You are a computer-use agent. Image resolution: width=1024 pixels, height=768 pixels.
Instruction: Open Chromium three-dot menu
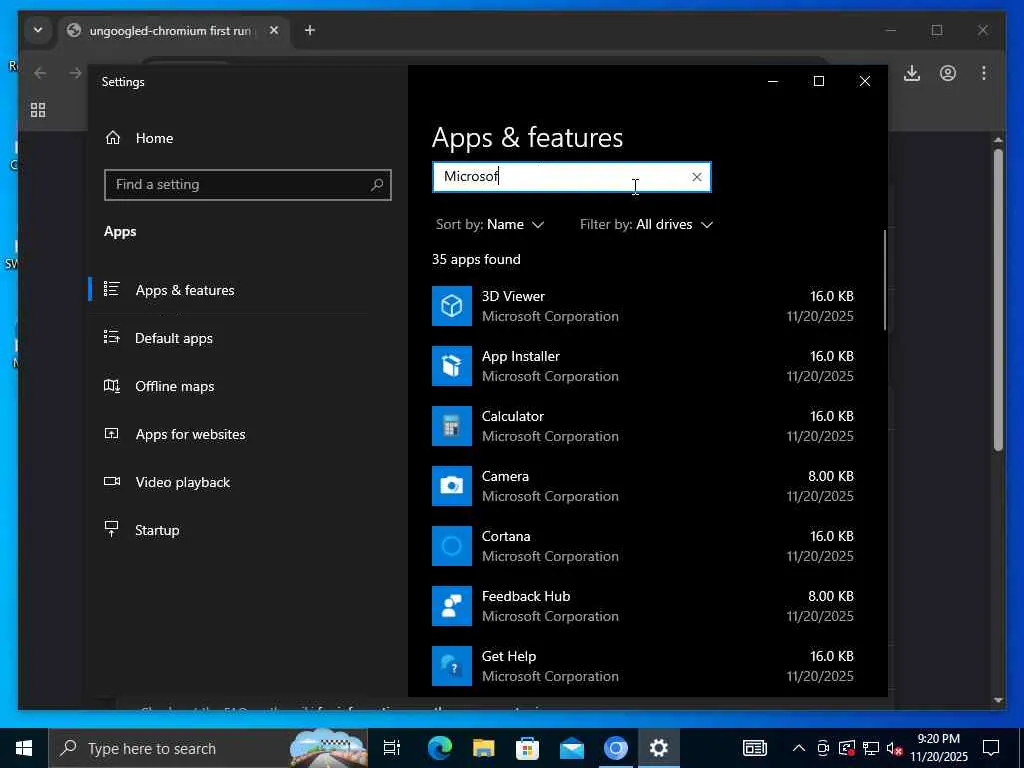coord(984,73)
